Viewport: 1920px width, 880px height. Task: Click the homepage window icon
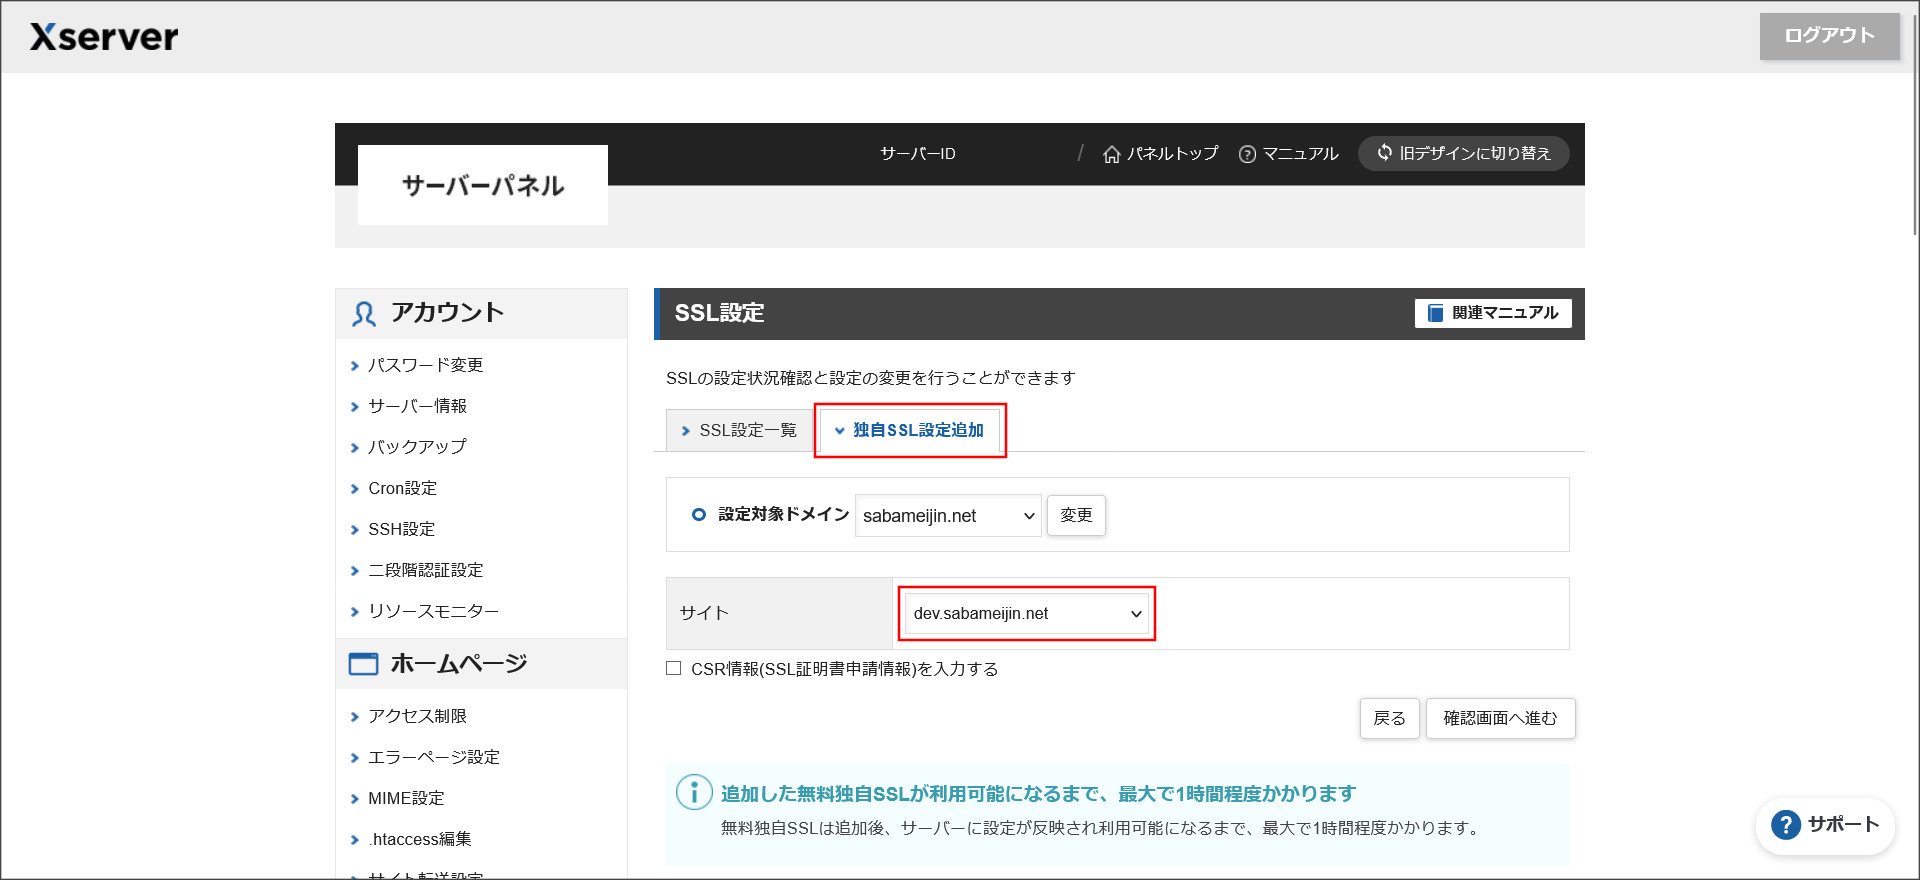pos(363,664)
